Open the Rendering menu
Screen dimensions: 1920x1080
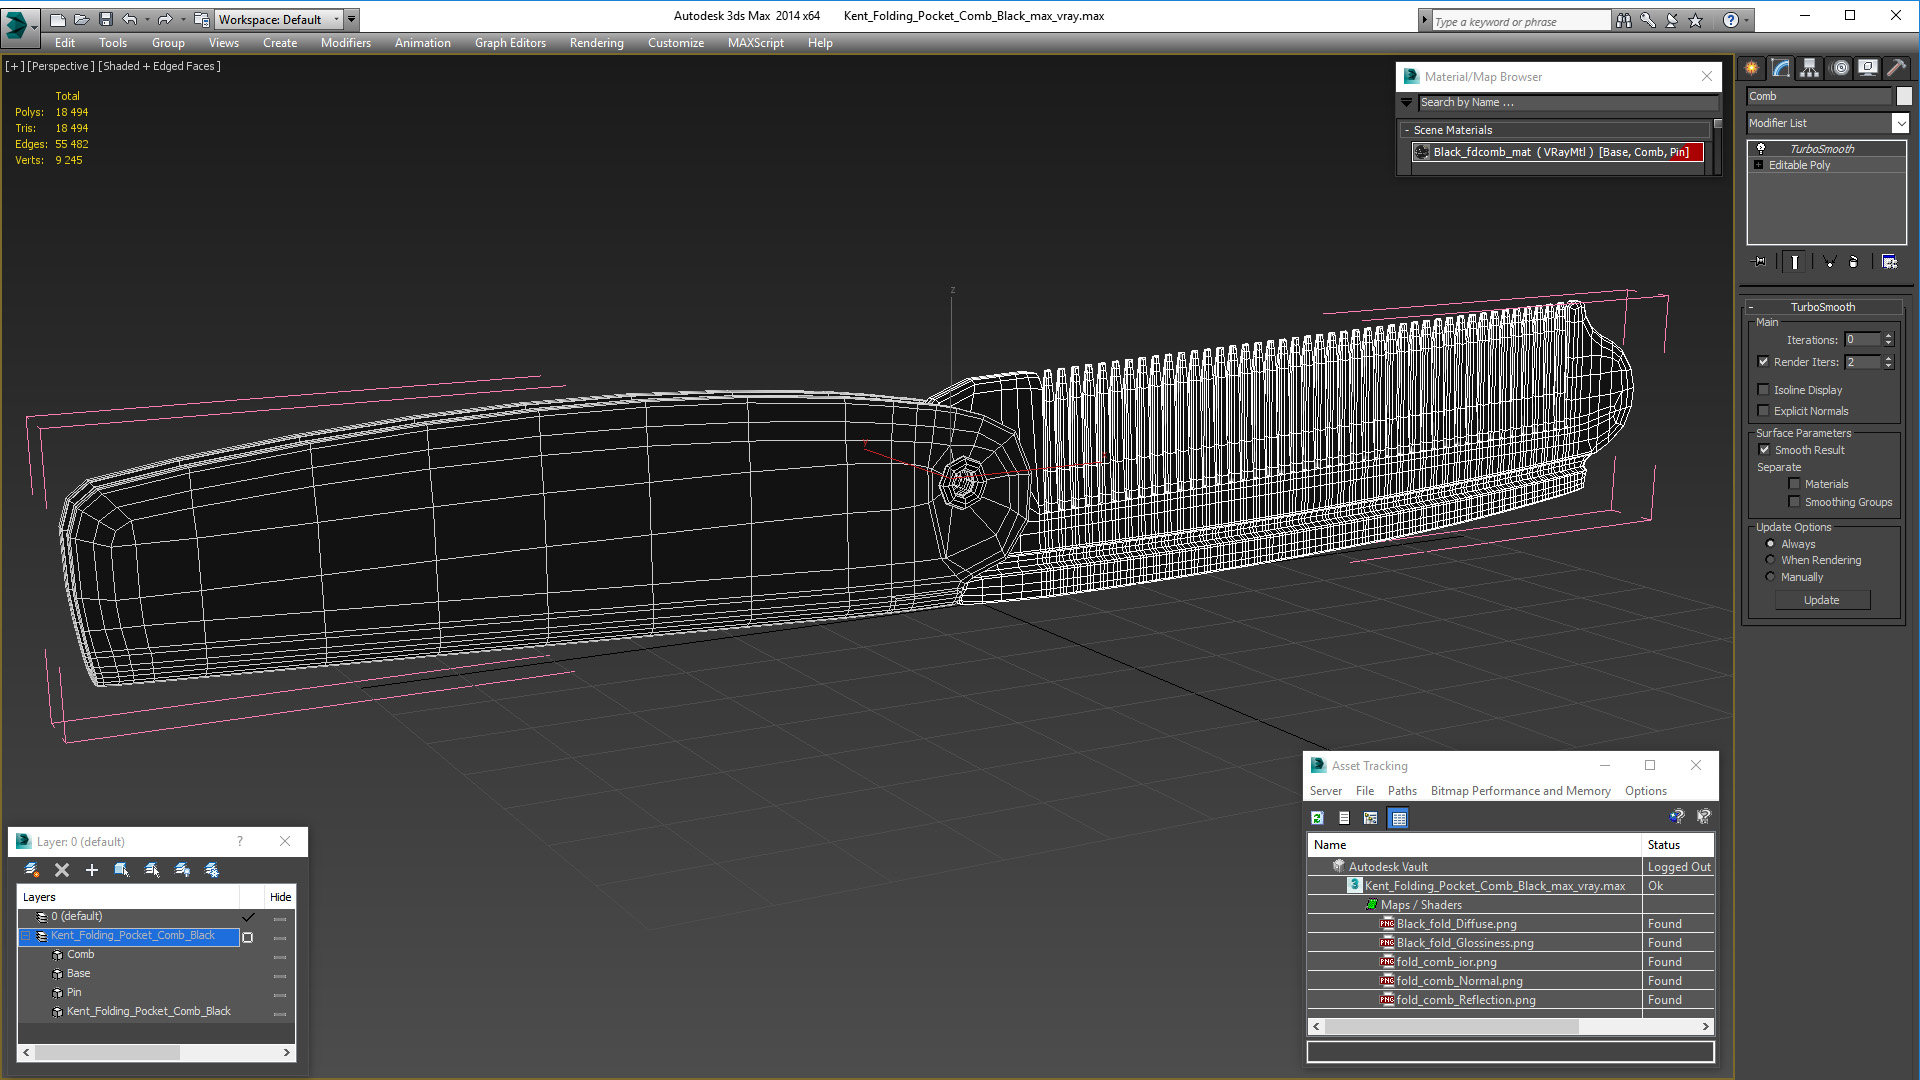coord(596,43)
